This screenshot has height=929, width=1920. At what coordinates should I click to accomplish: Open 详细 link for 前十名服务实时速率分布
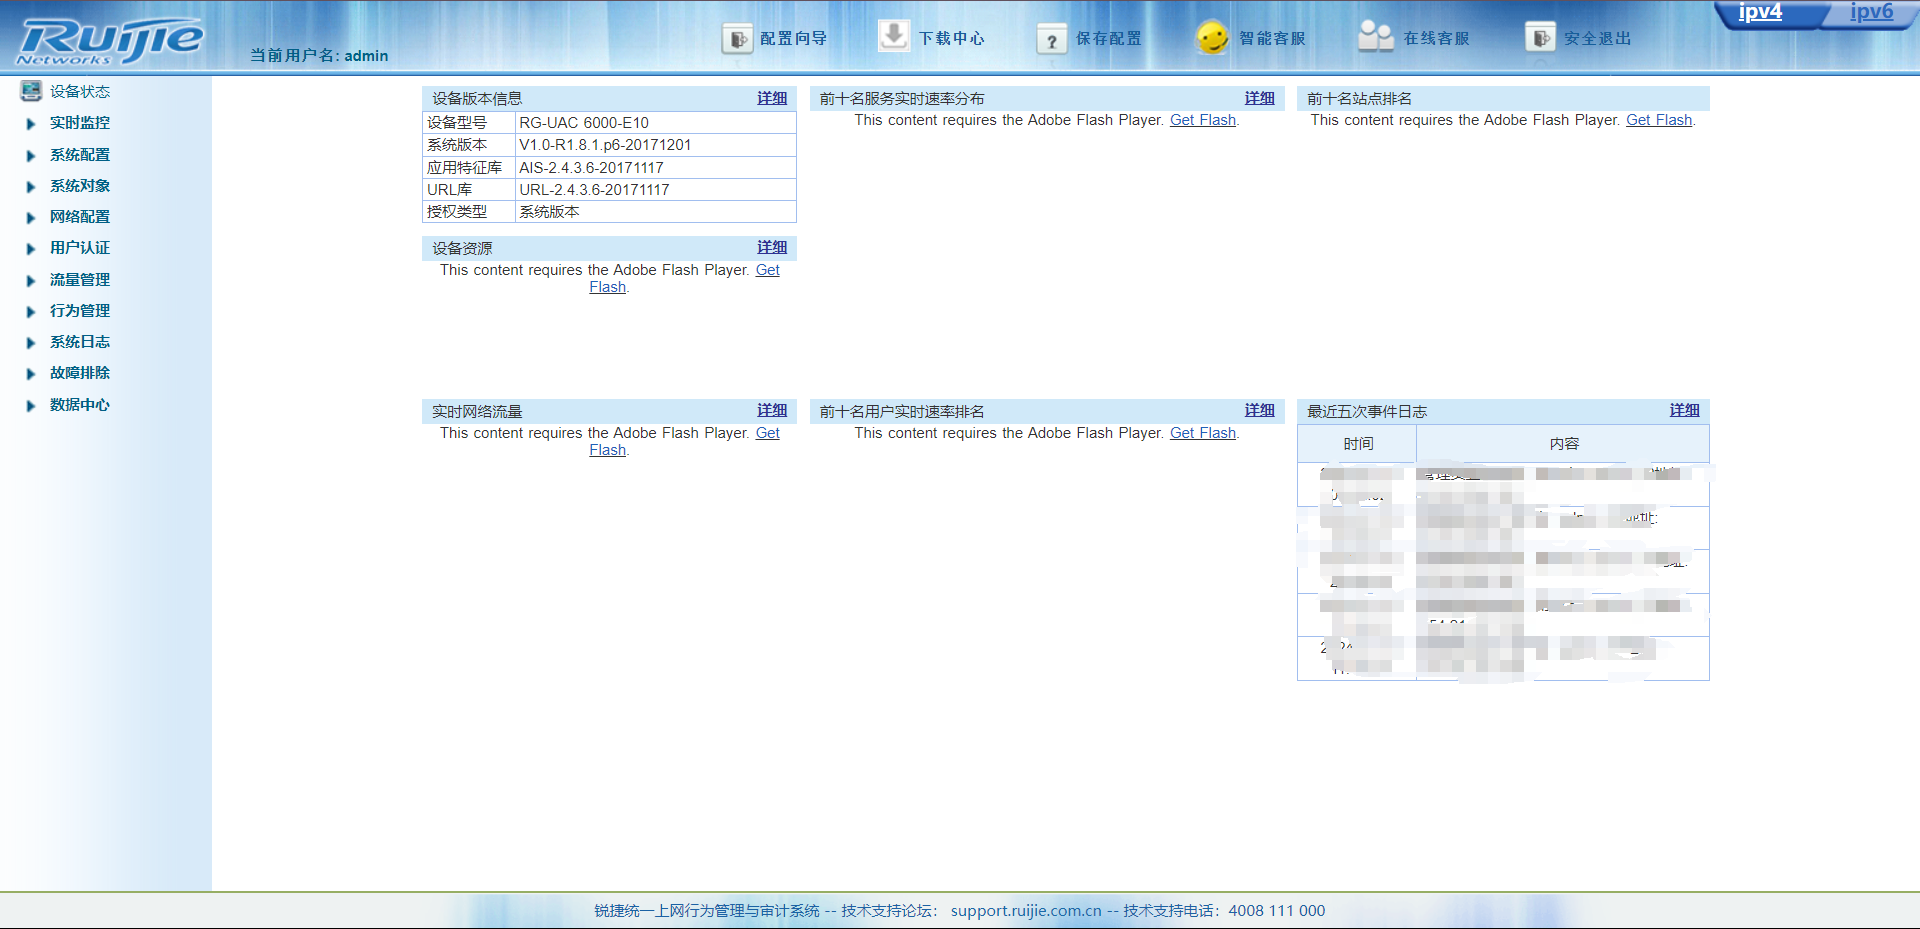(x=1260, y=98)
